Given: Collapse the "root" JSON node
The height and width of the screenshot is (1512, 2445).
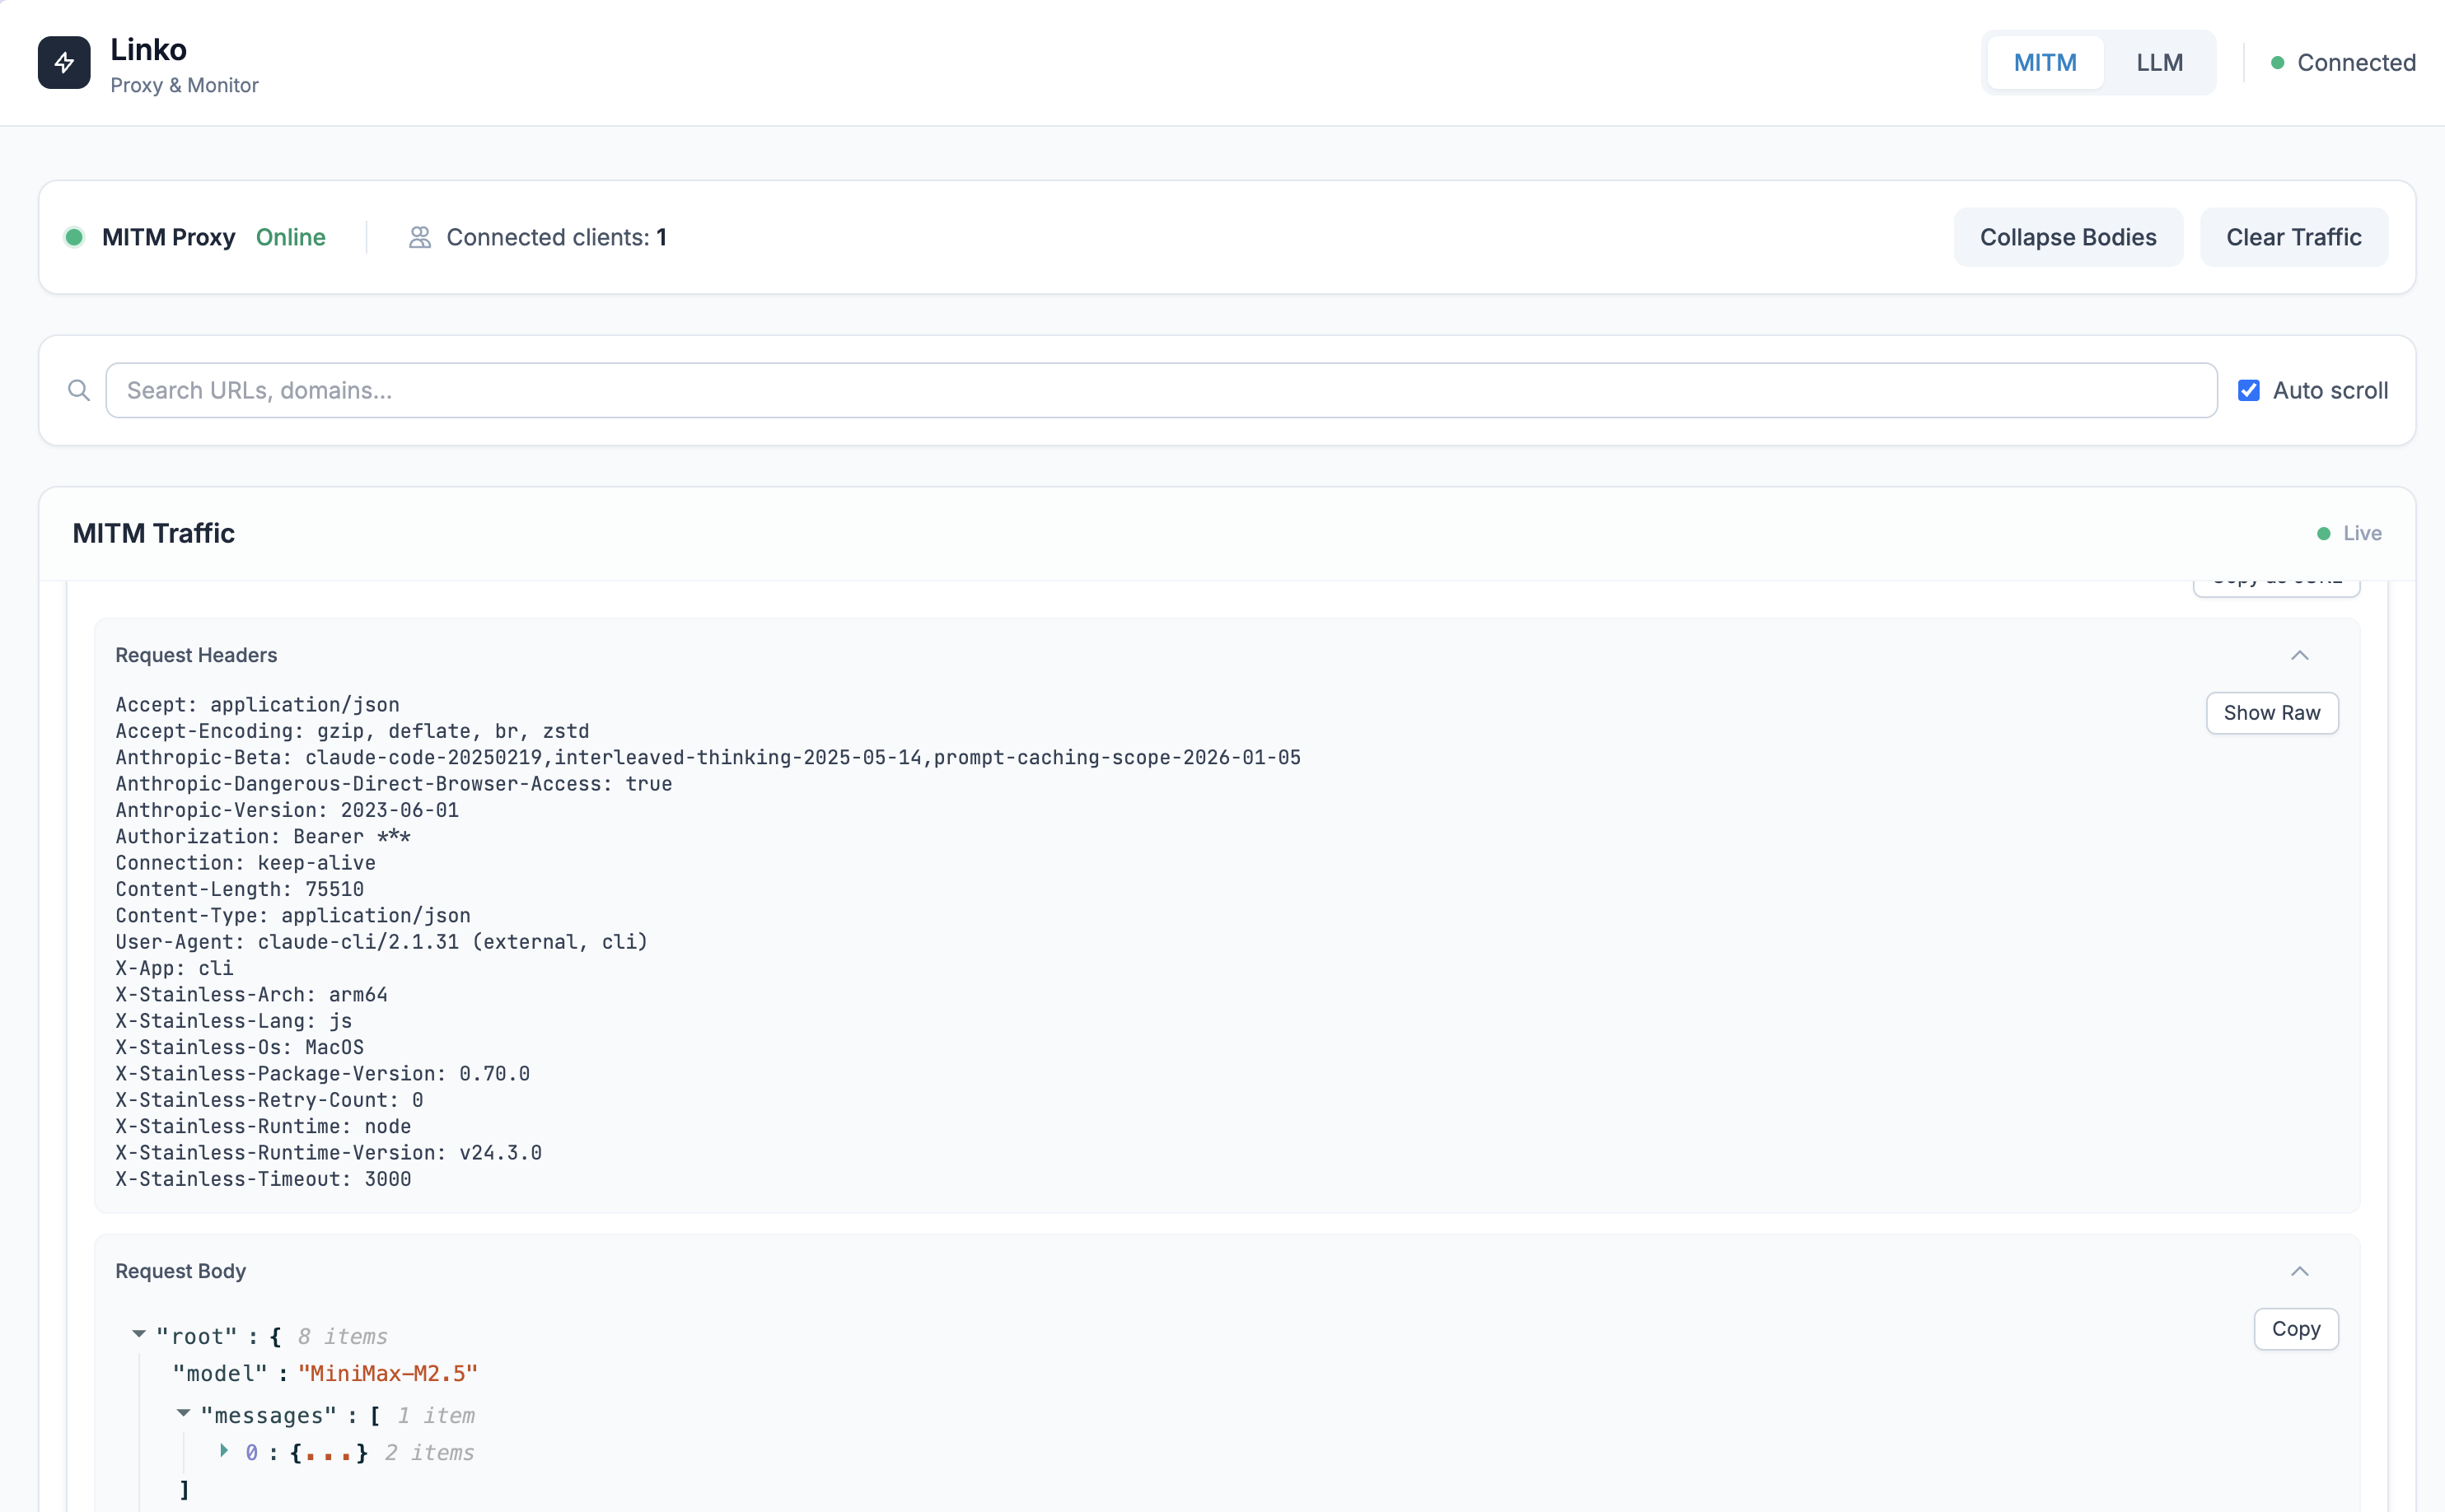Looking at the screenshot, I should click(x=139, y=1334).
